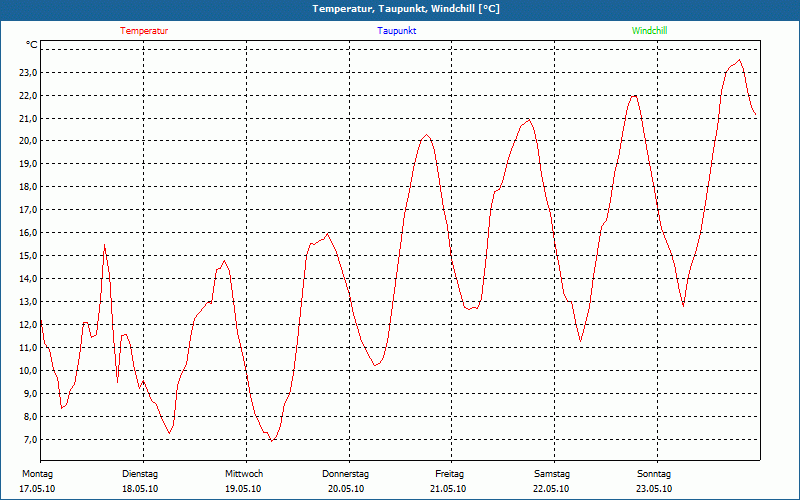Click the date 21.05.10

[448, 489]
